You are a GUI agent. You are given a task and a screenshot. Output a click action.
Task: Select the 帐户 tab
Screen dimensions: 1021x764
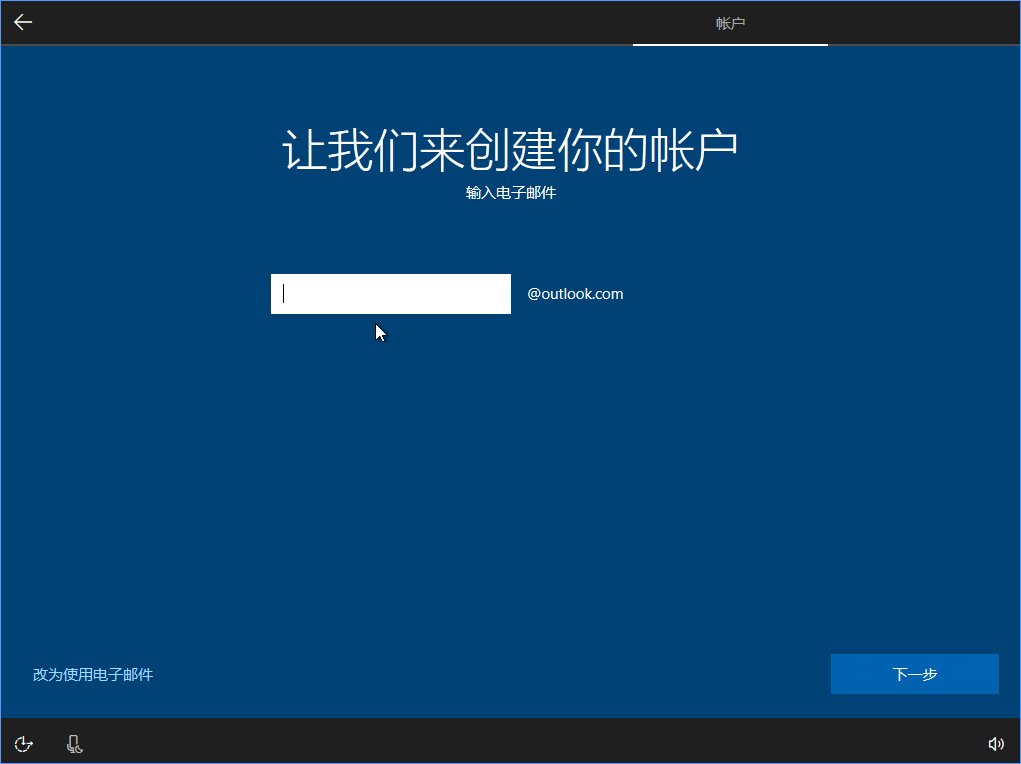pyautogui.click(x=730, y=23)
